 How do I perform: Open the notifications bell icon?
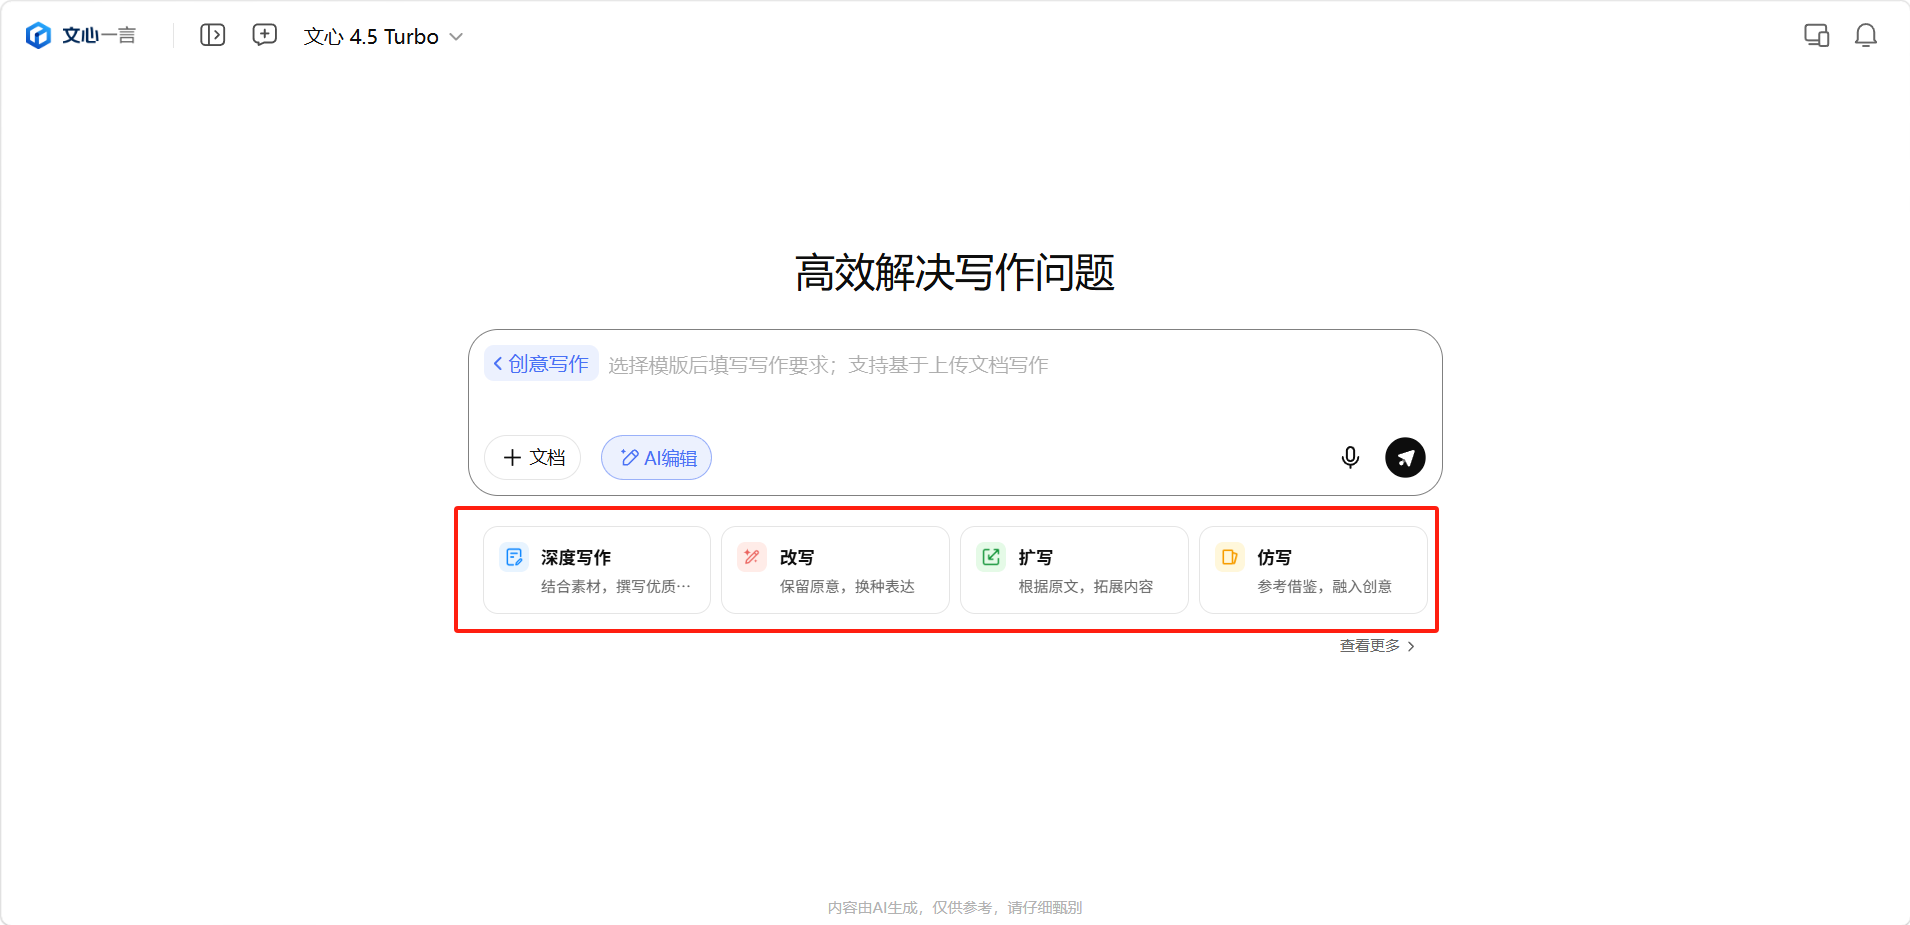(1865, 36)
